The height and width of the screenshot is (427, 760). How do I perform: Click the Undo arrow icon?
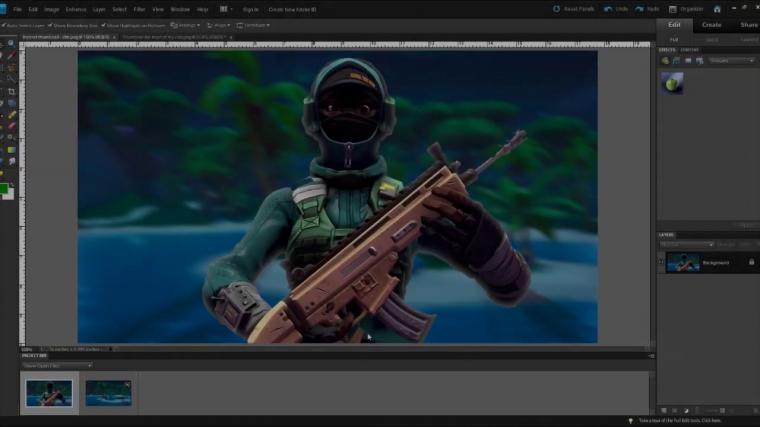pos(608,9)
